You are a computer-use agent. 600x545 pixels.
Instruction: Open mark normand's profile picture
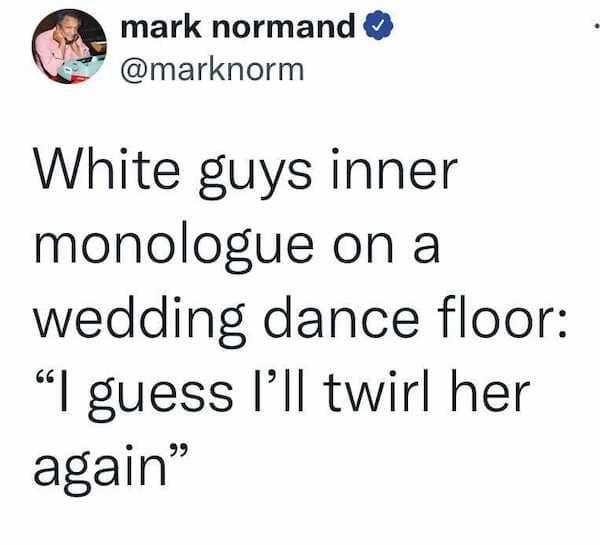click(x=69, y=46)
